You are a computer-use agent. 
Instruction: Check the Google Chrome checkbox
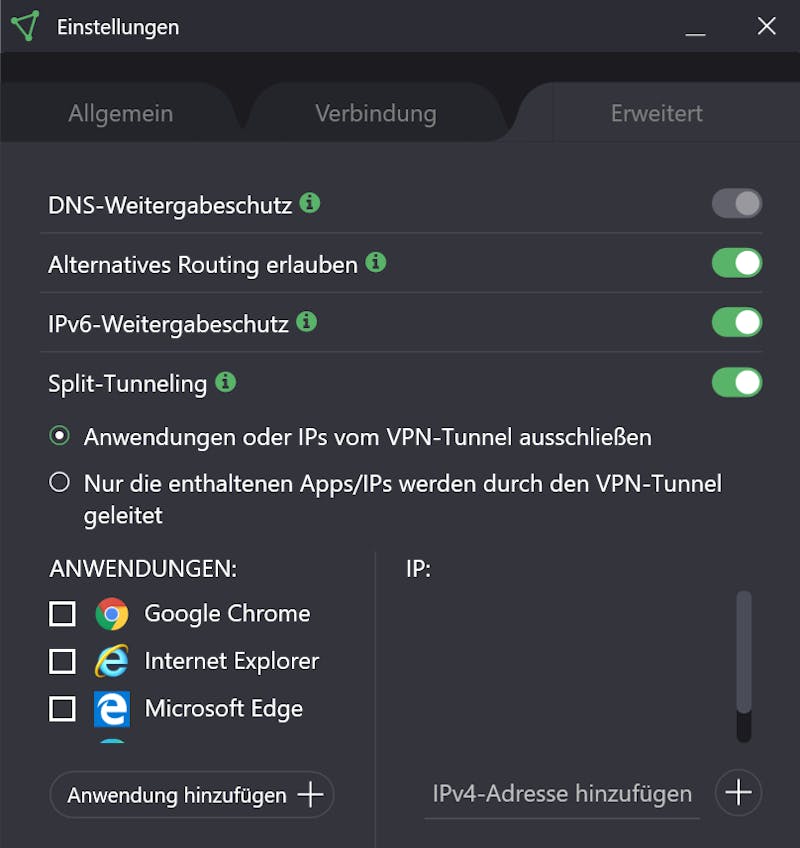point(62,614)
